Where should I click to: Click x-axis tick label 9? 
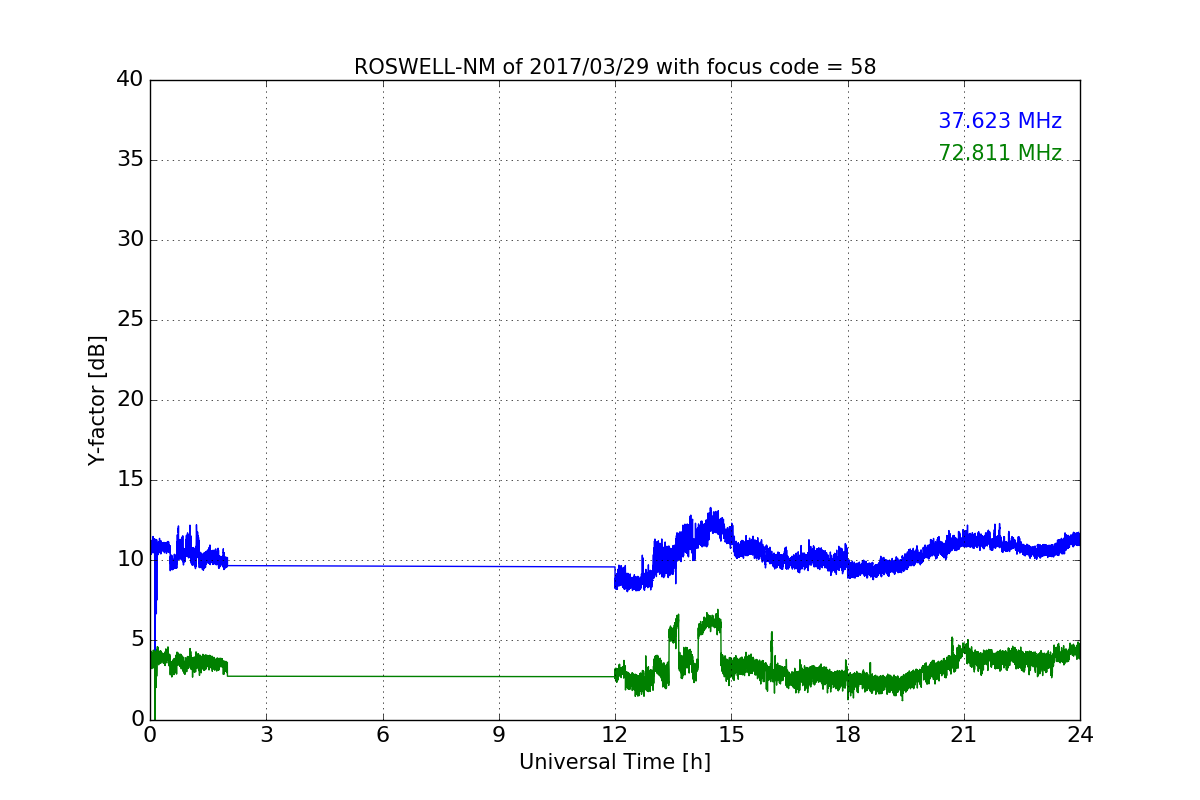tap(499, 735)
